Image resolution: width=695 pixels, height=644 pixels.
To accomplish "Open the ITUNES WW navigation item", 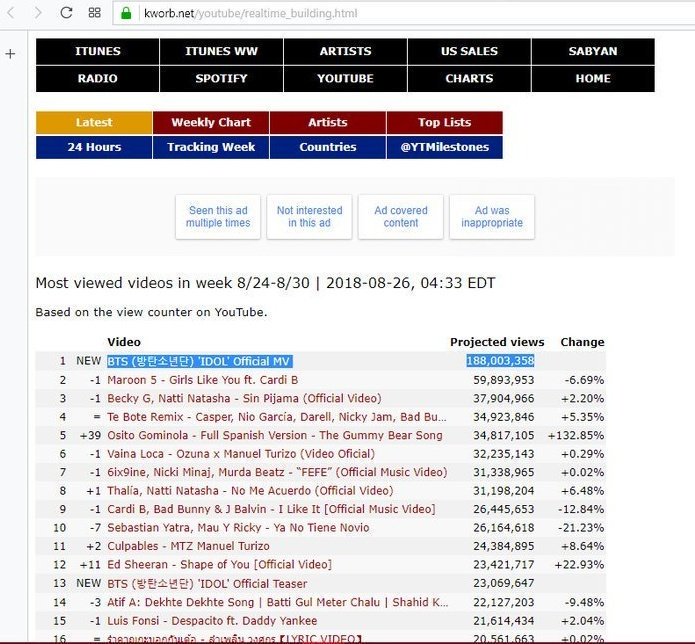I will [x=221, y=51].
